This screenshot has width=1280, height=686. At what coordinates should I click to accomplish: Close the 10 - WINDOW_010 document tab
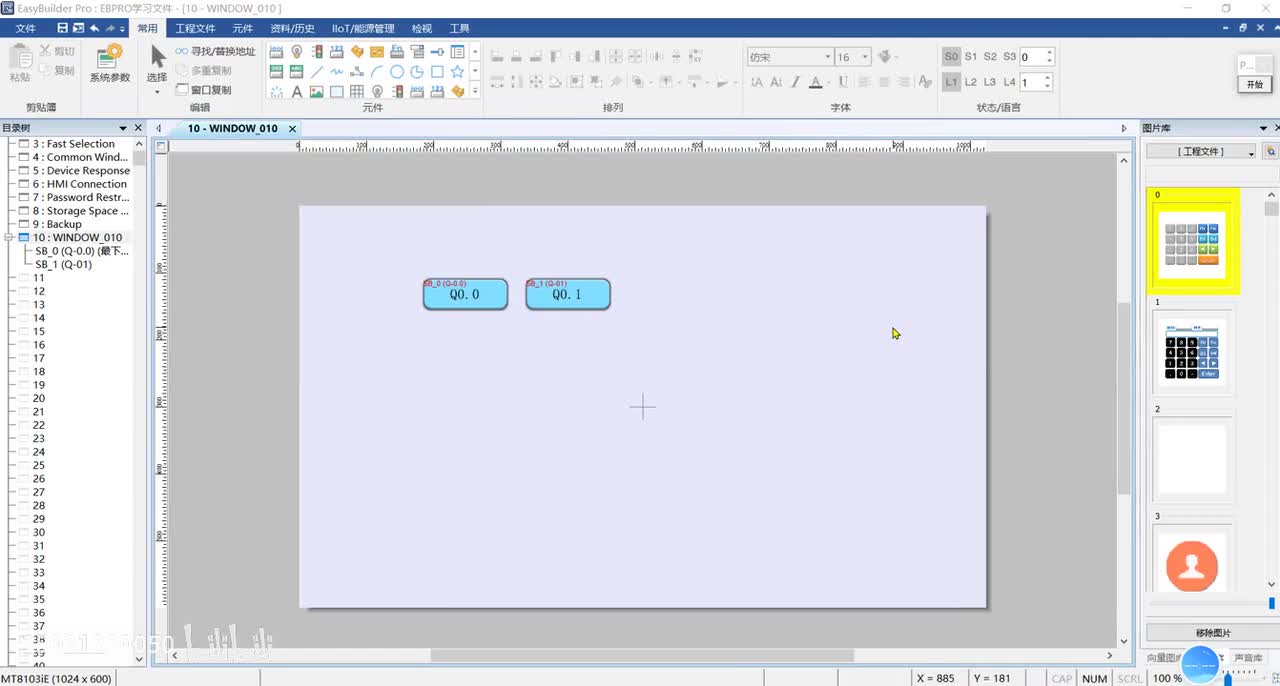[292, 129]
